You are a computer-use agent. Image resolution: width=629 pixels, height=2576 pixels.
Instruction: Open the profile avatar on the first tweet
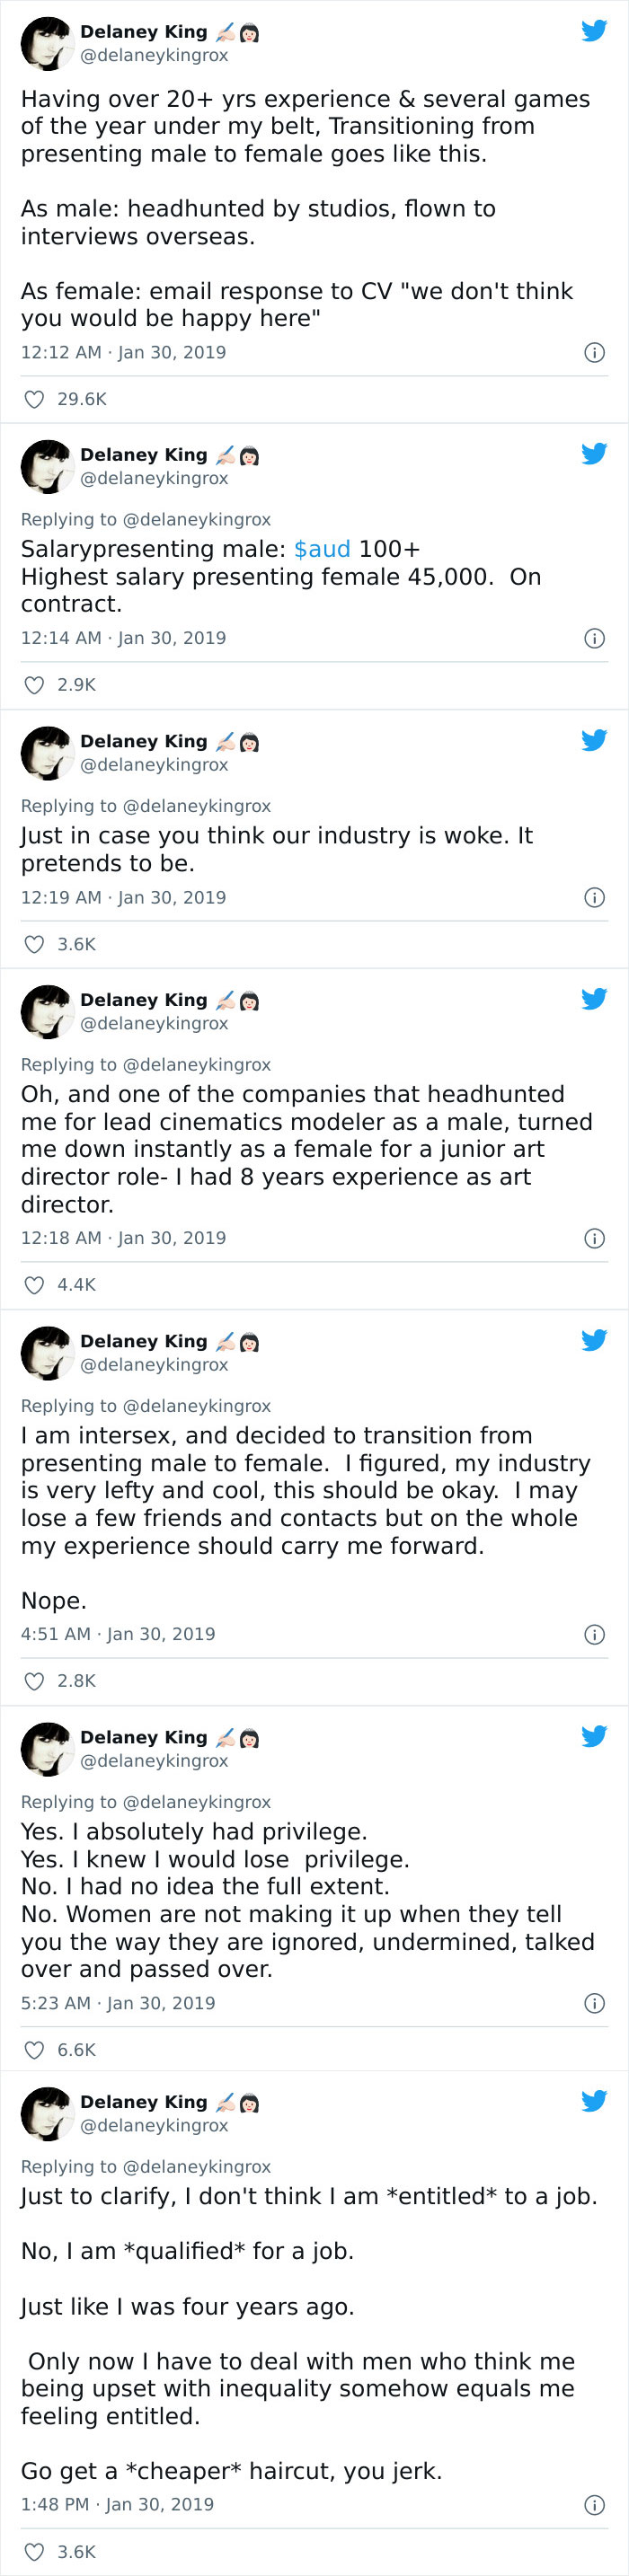coord(47,43)
